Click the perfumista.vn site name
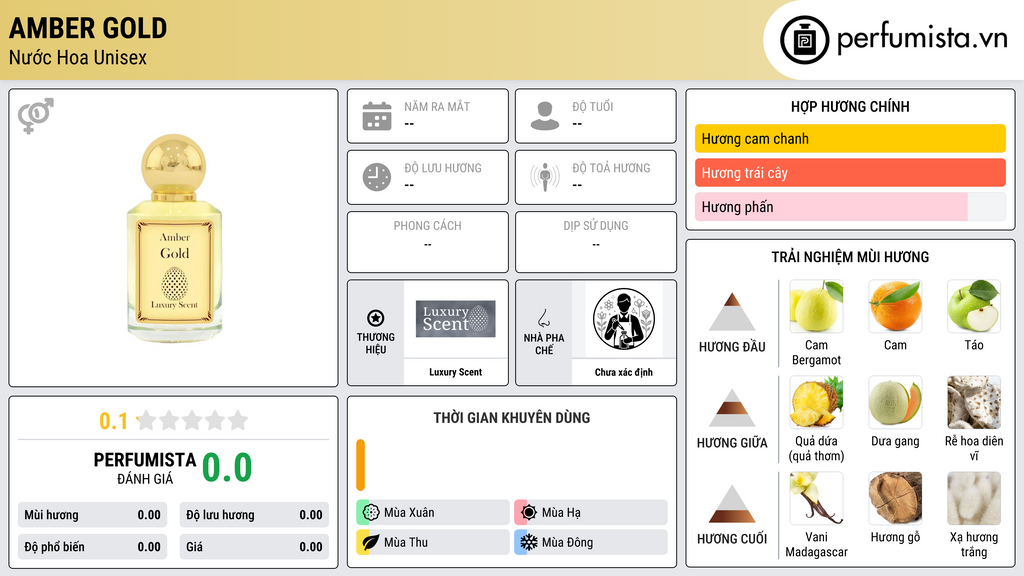Viewport: 1024px width, 576px height. [922, 38]
